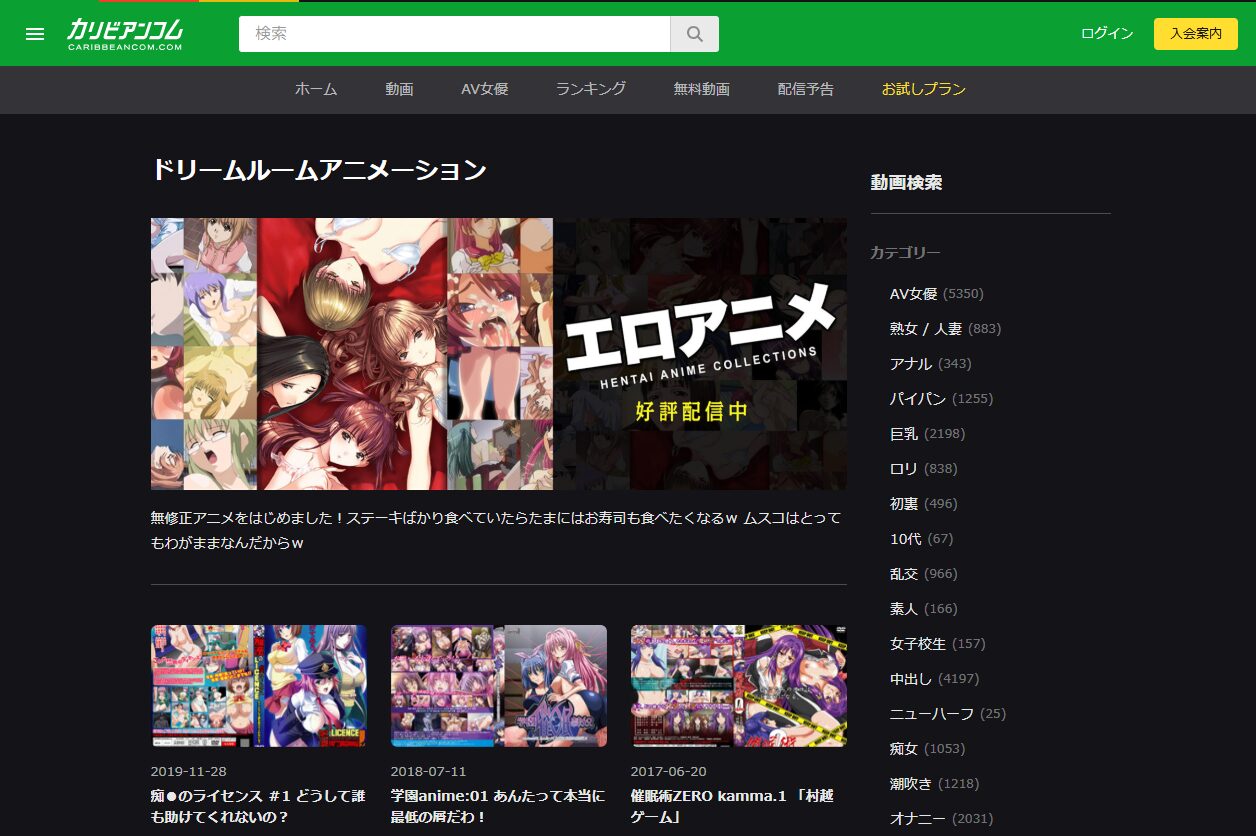Click the magnifier search button

click(x=694, y=34)
